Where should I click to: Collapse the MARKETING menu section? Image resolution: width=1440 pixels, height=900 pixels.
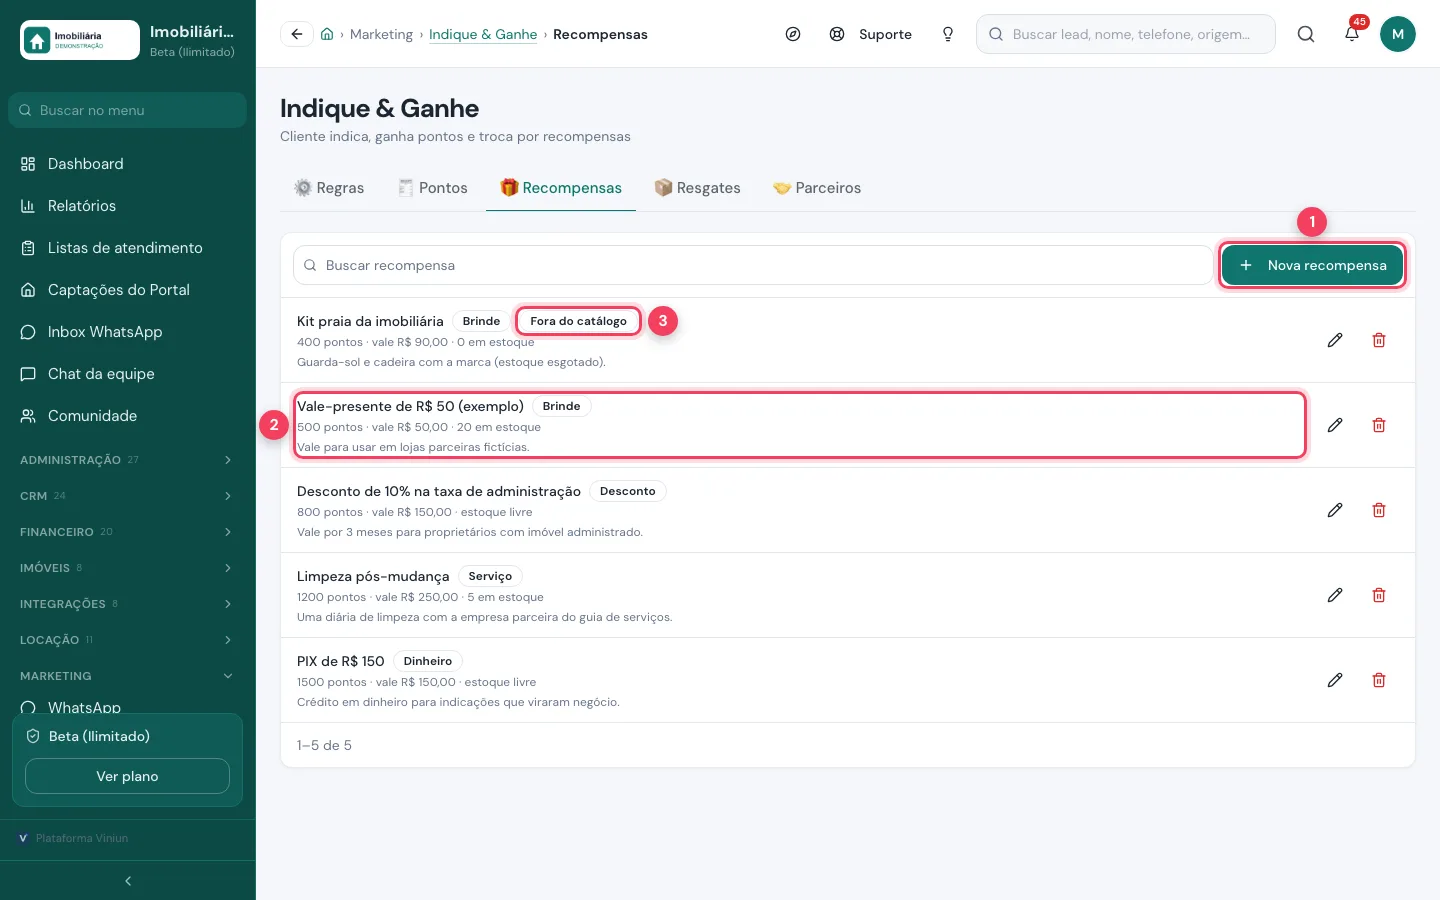click(x=128, y=676)
